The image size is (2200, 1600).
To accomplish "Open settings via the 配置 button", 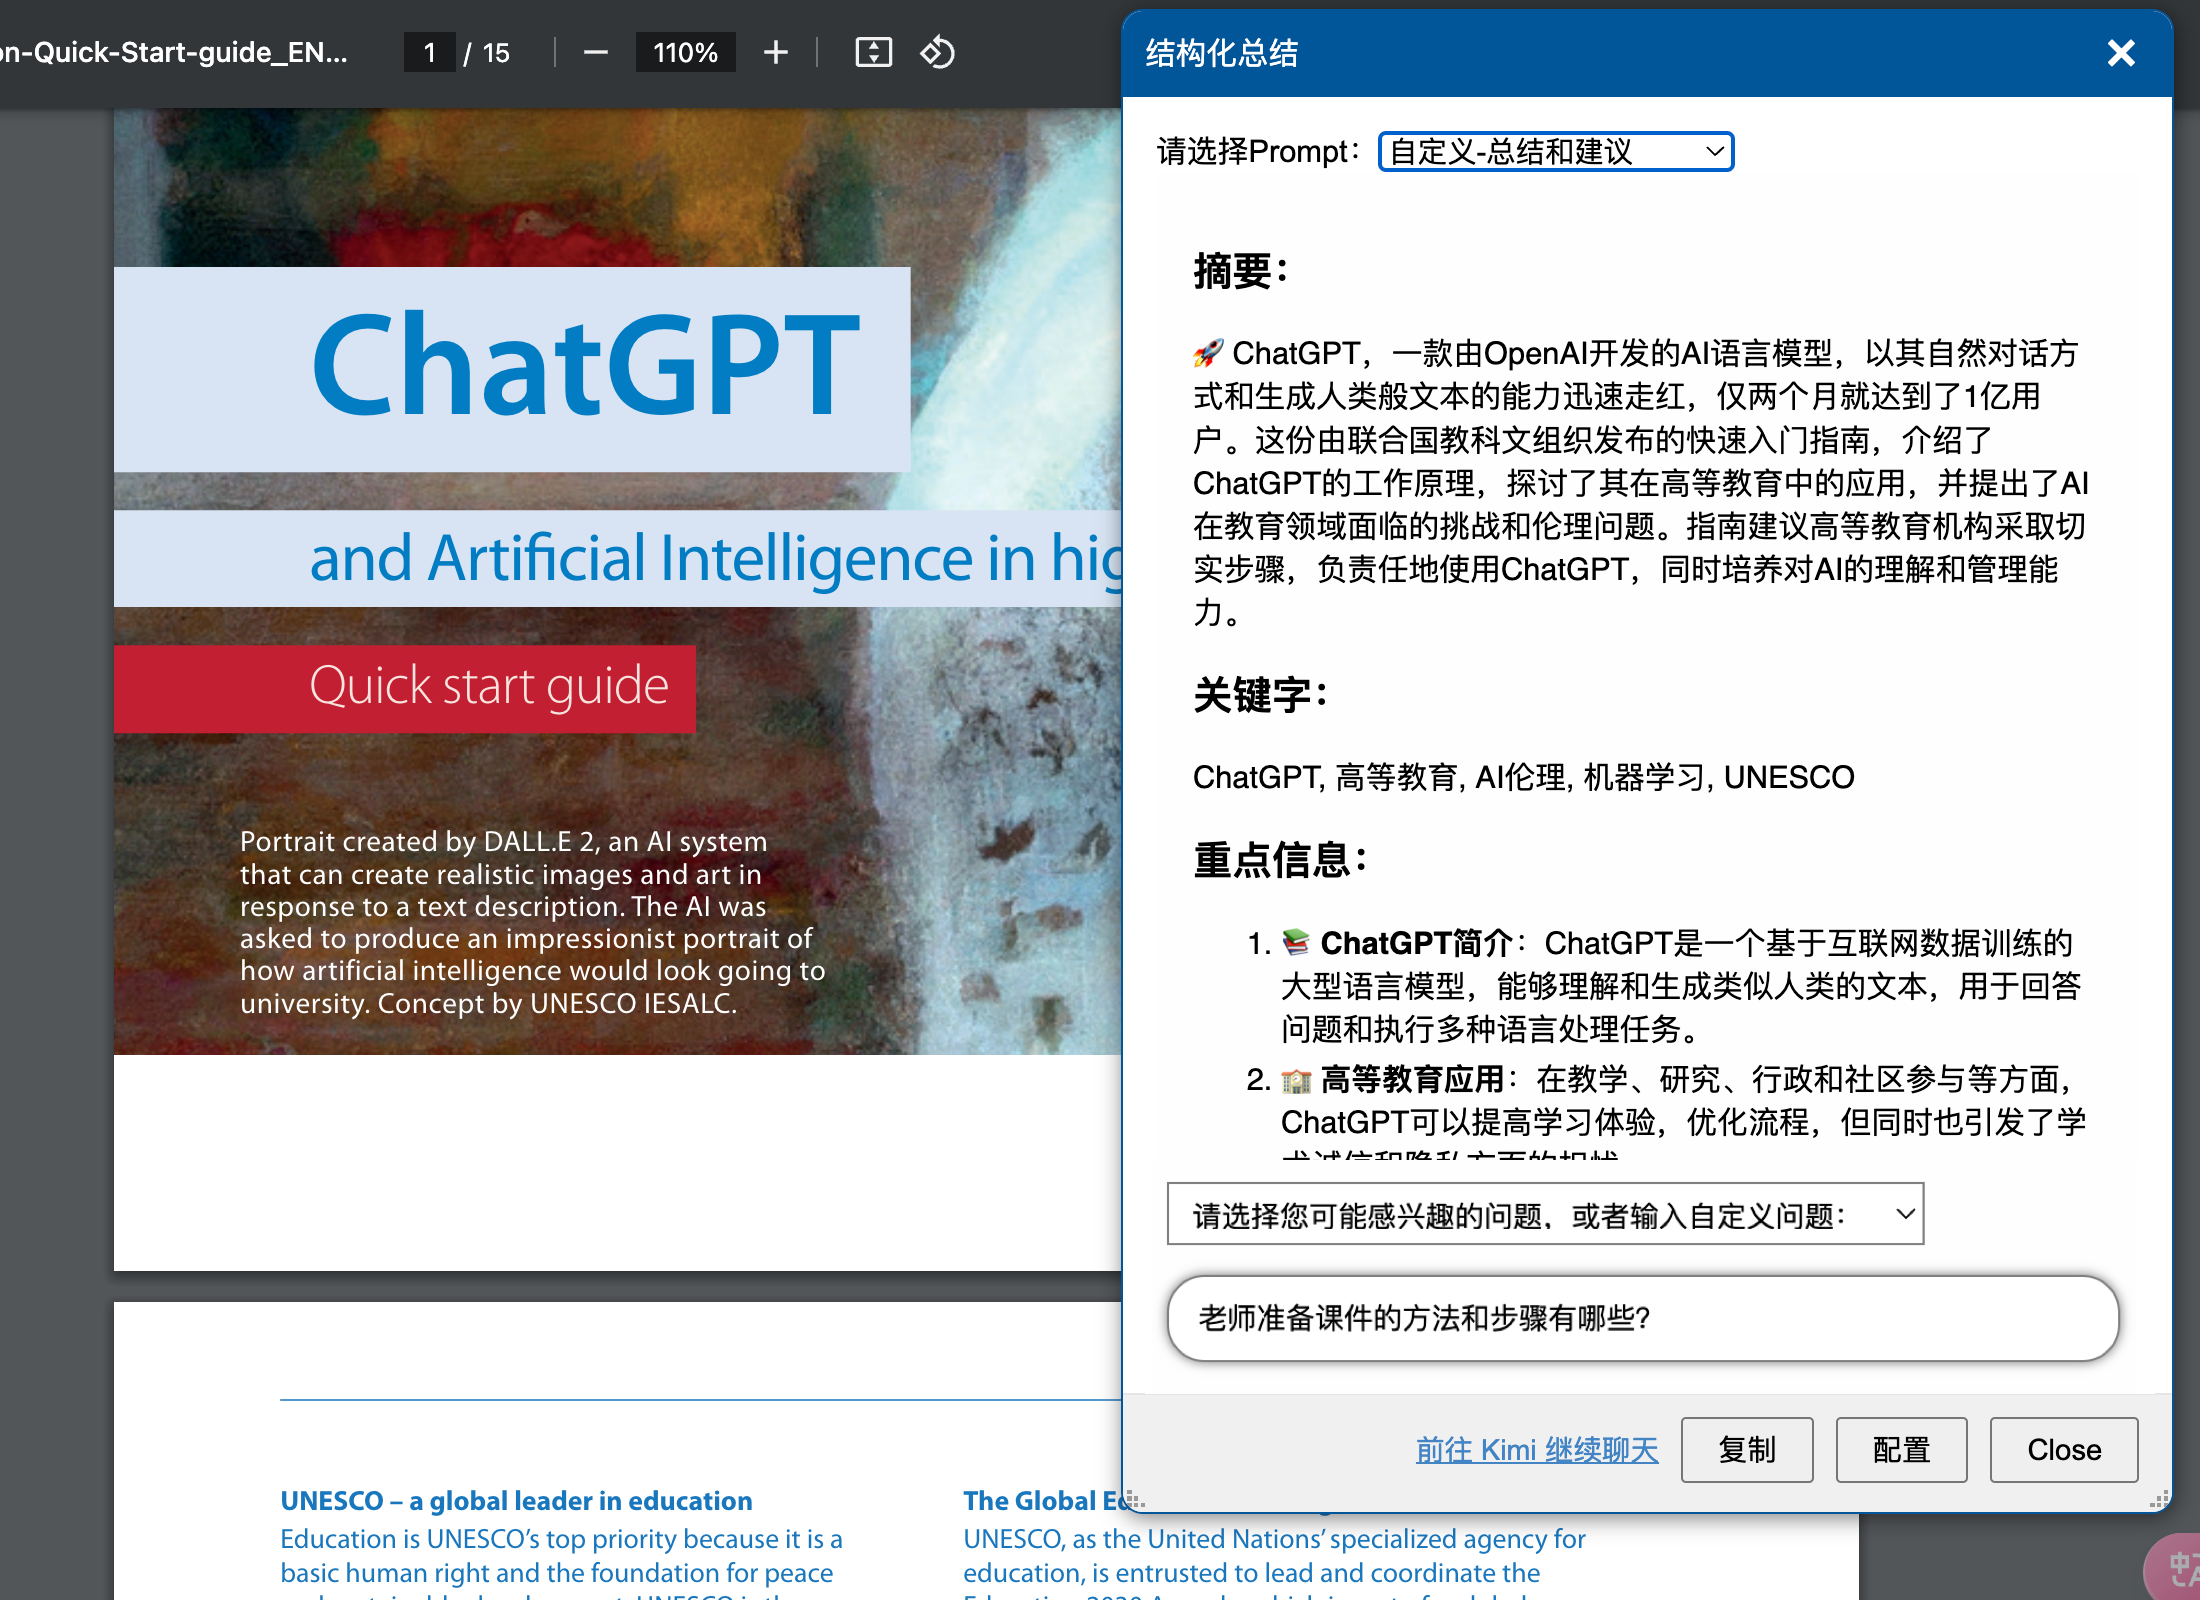I will (x=1901, y=1450).
